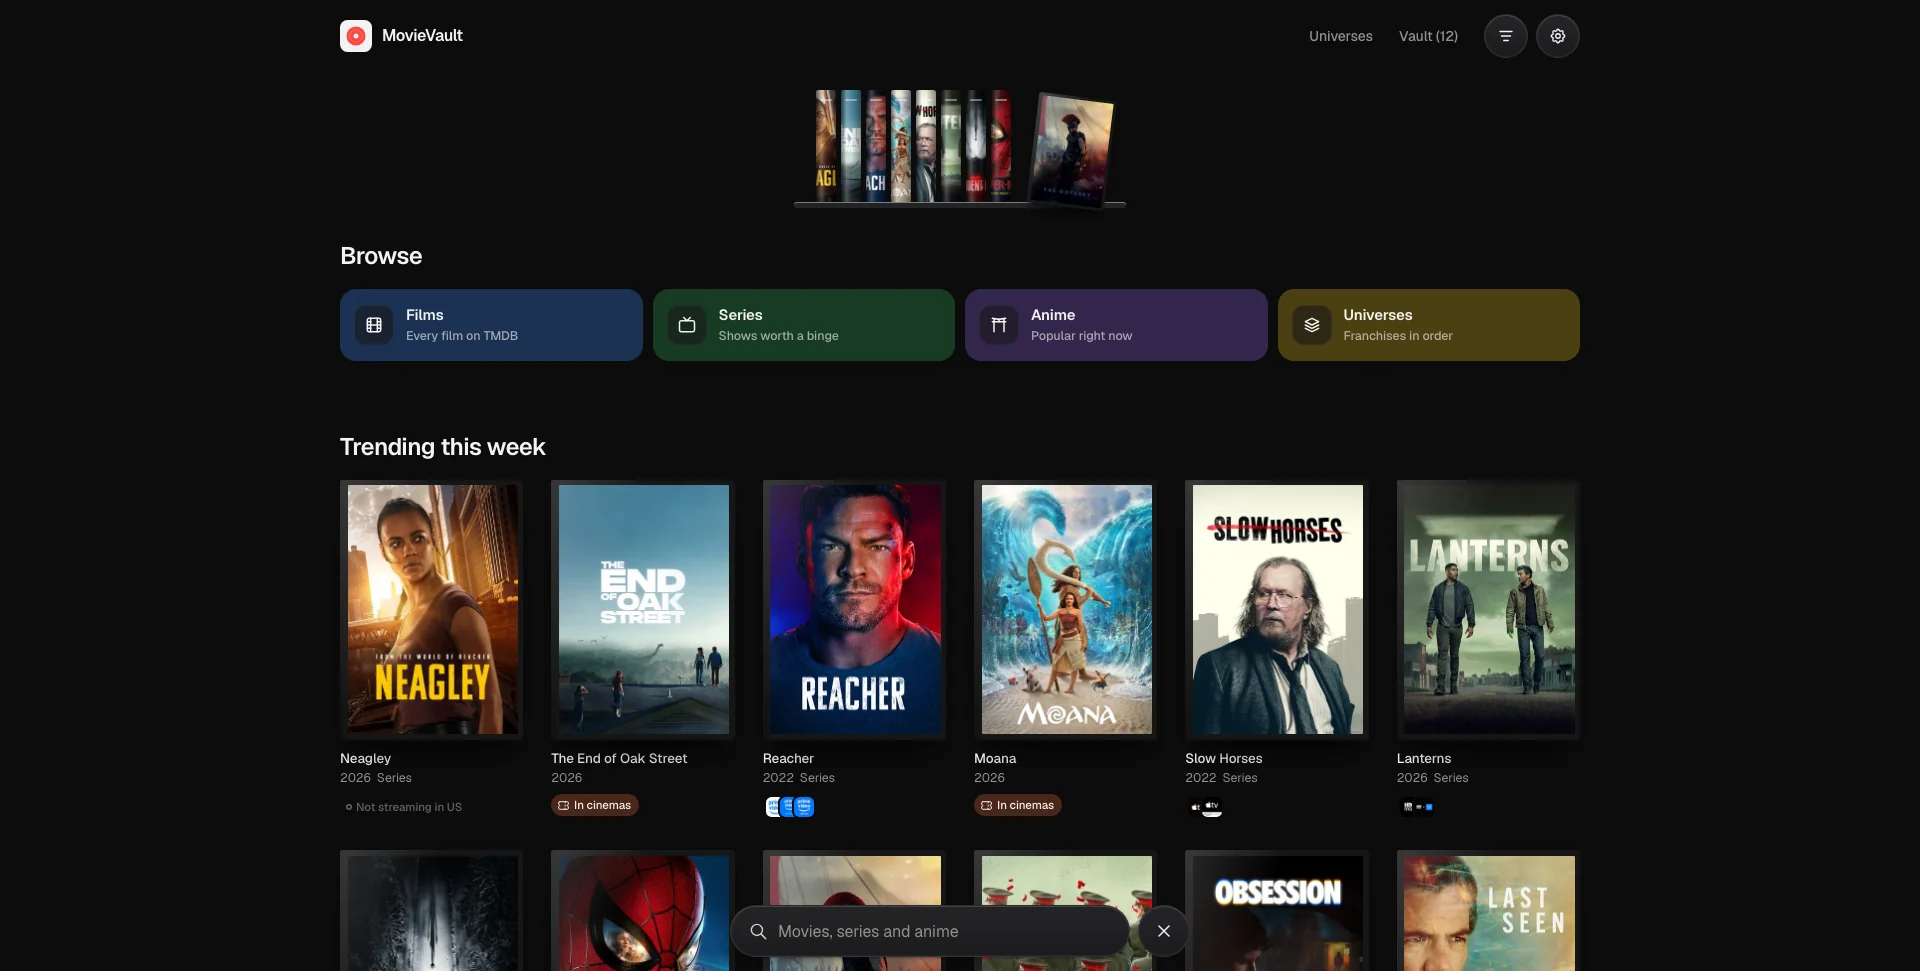Click In cinemas badge under The End of Oak Street
The width and height of the screenshot is (1920, 971).
coord(595,805)
